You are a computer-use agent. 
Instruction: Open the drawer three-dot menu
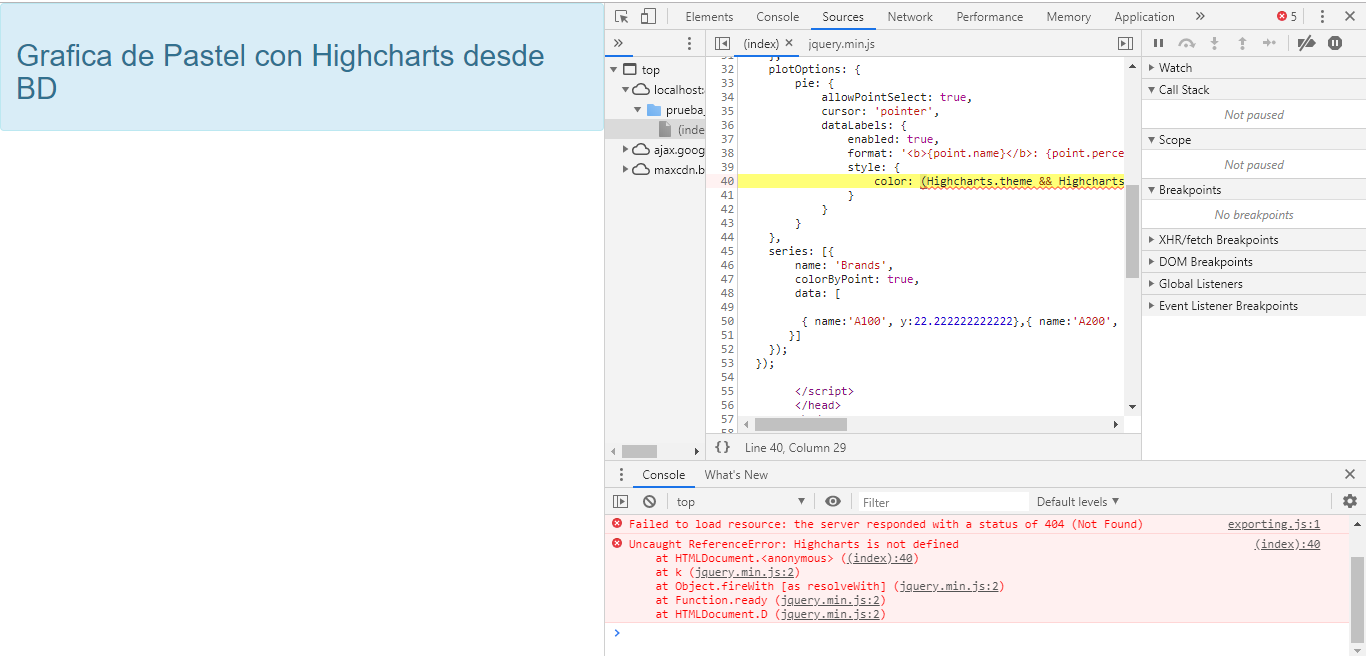point(621,475)
